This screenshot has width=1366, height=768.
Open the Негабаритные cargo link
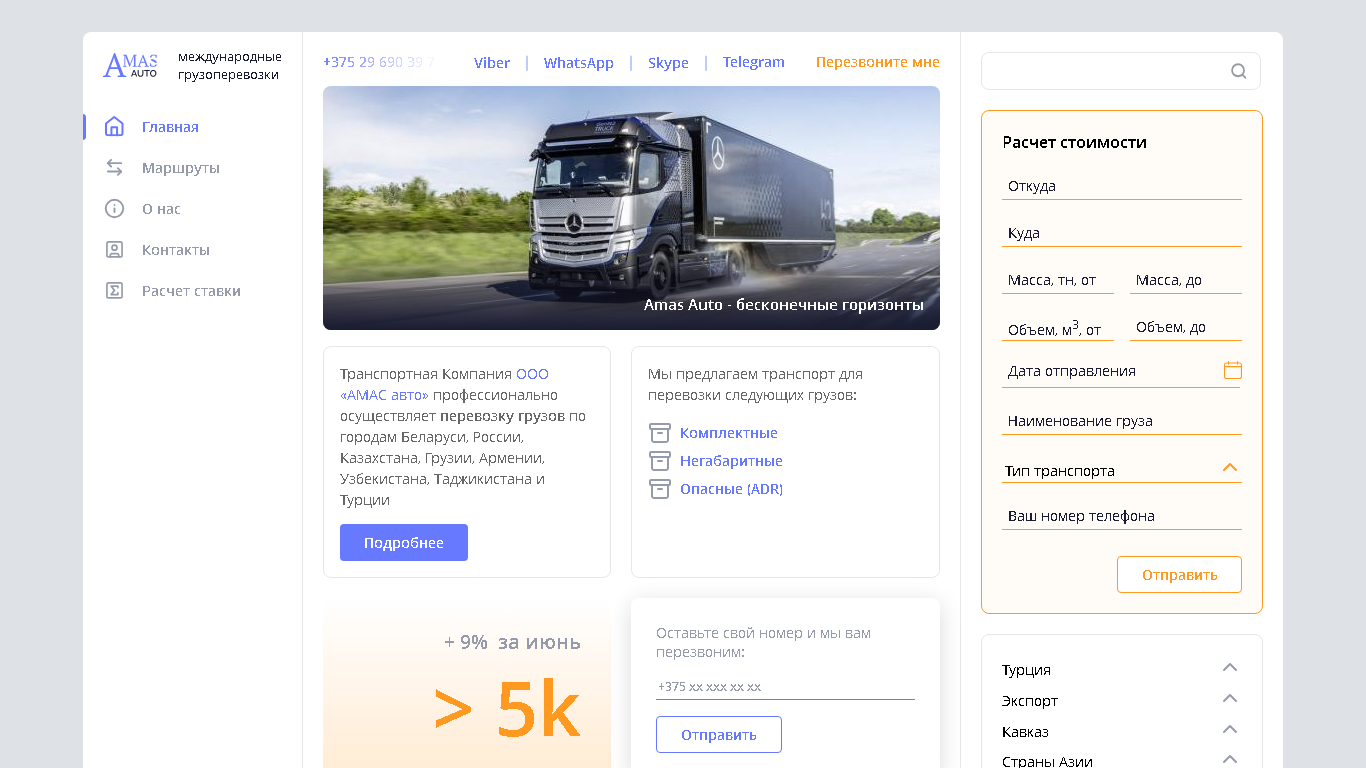(x=731, y=461)
